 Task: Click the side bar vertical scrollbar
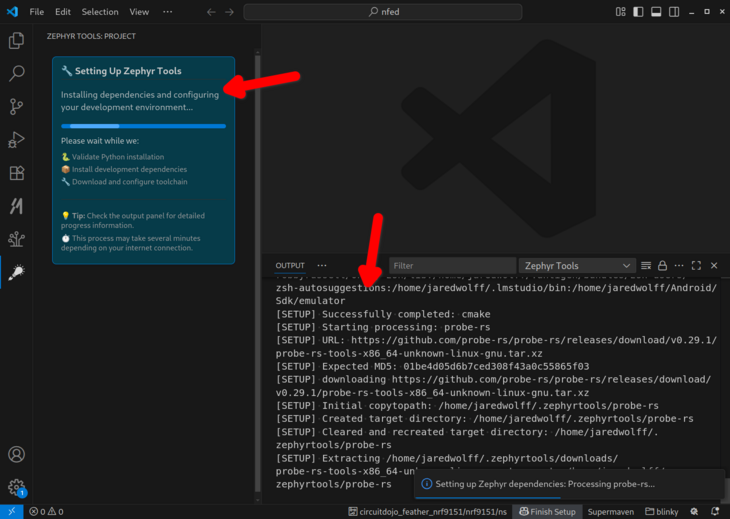(x=257, y=275)
